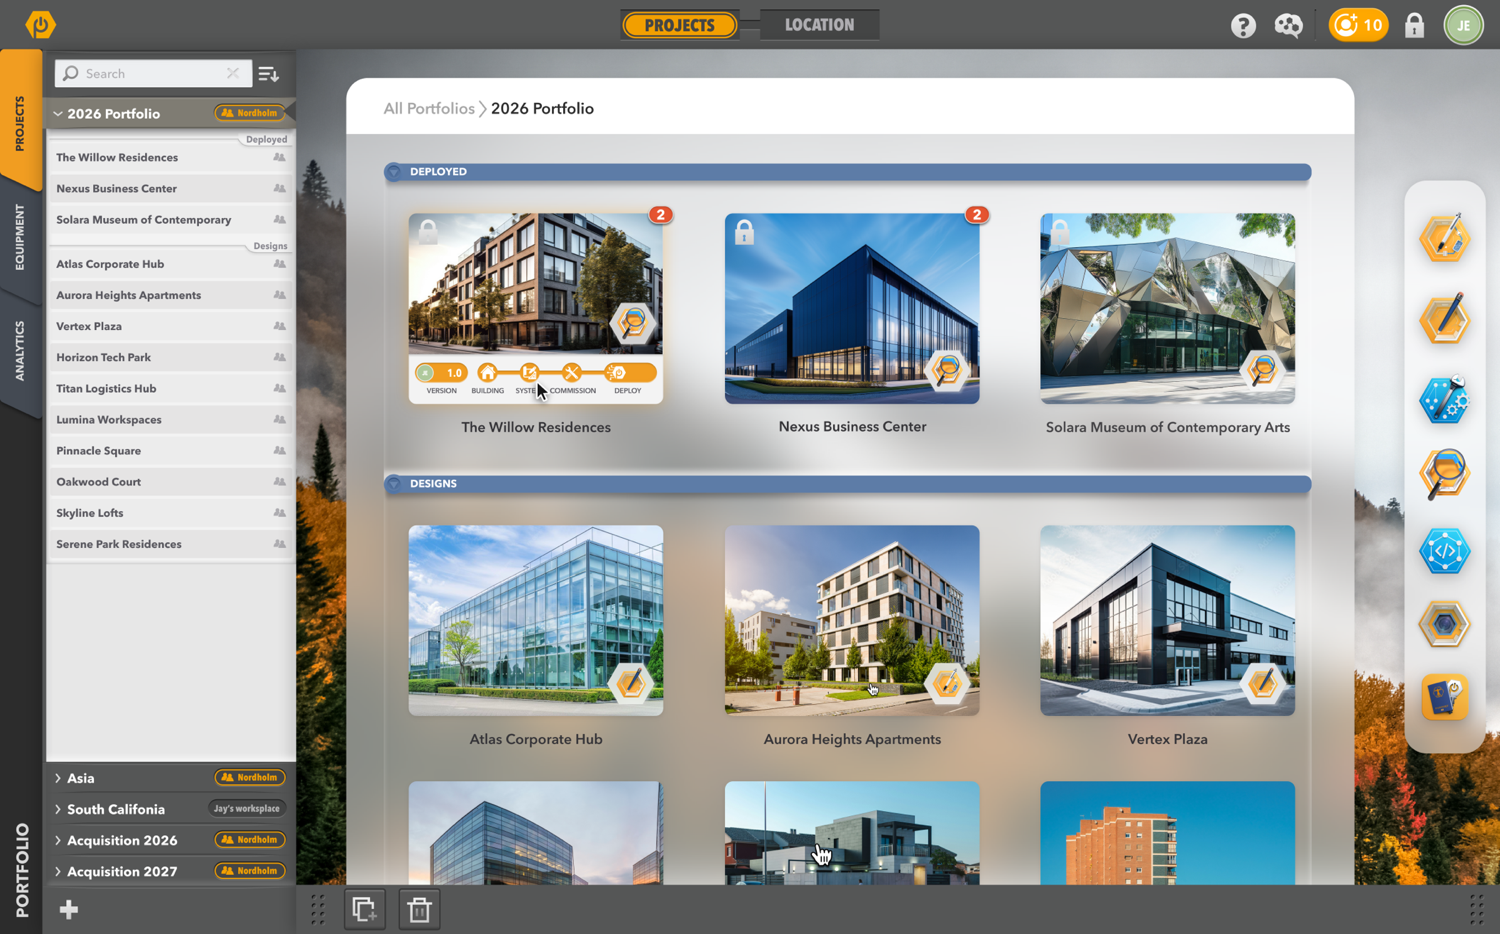Go to All Portfolios breadcrumb link
Screen dimensions: 1500x934
[x=429, y=109]
